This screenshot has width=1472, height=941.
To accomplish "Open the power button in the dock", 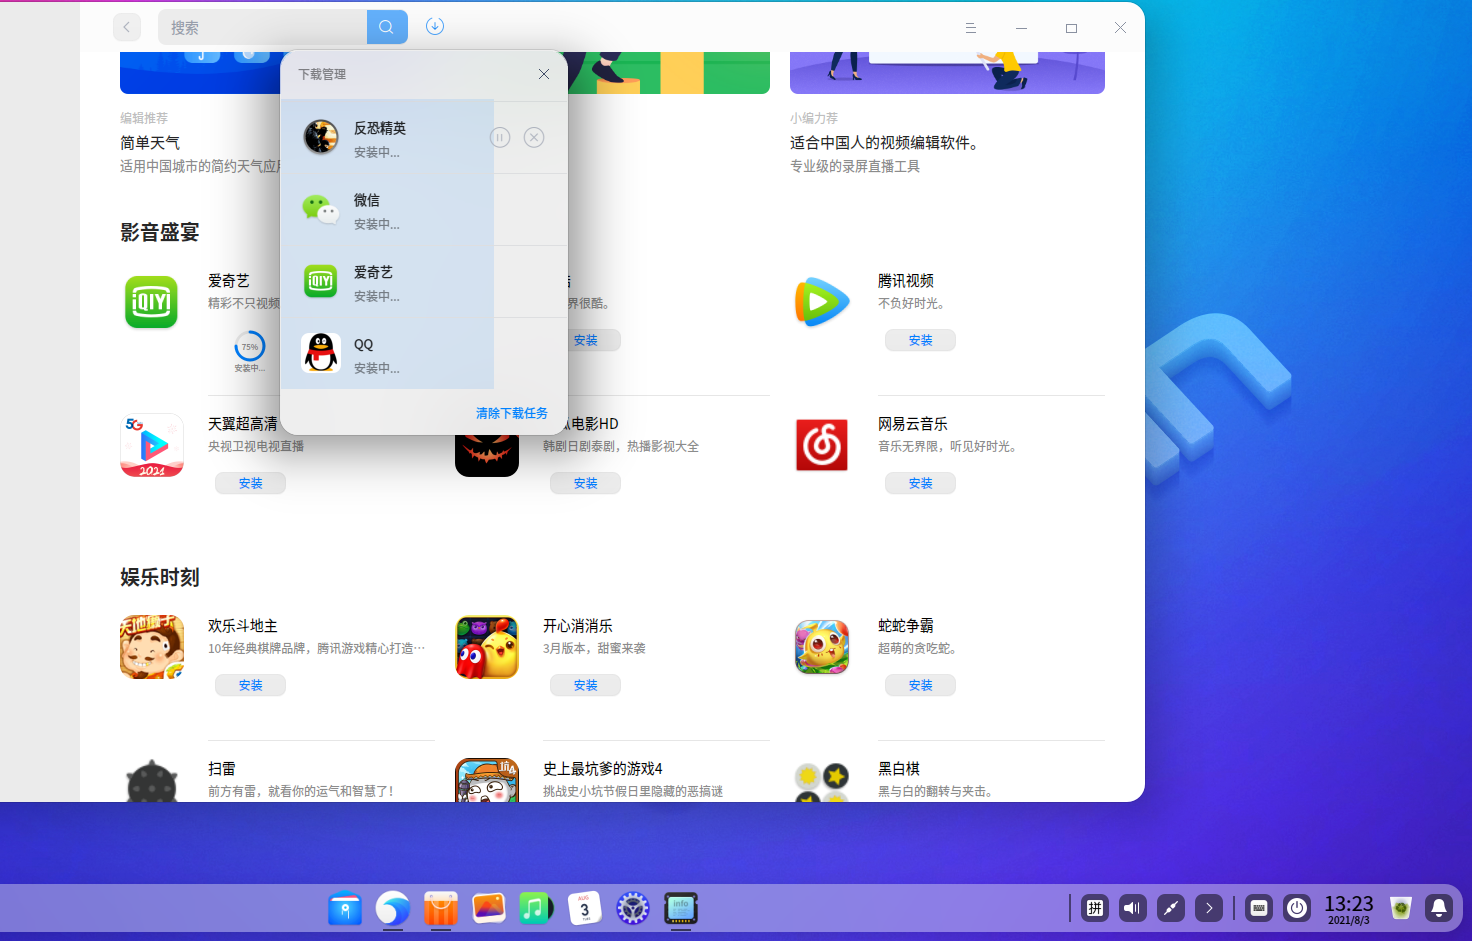I will click(1297, 908).
